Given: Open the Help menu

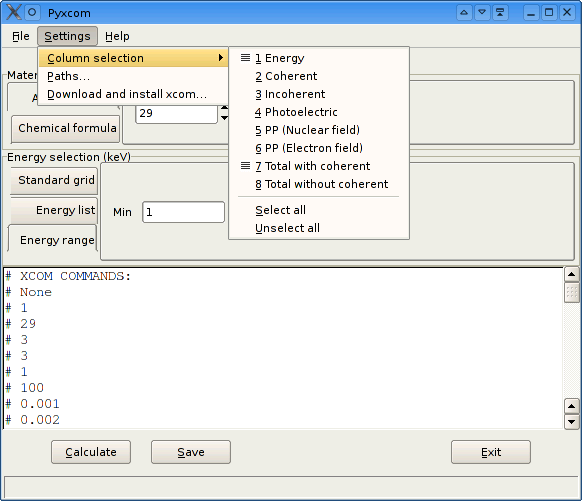Looking at the screenshot, I should pyautogui.click(x=117, y=36).
